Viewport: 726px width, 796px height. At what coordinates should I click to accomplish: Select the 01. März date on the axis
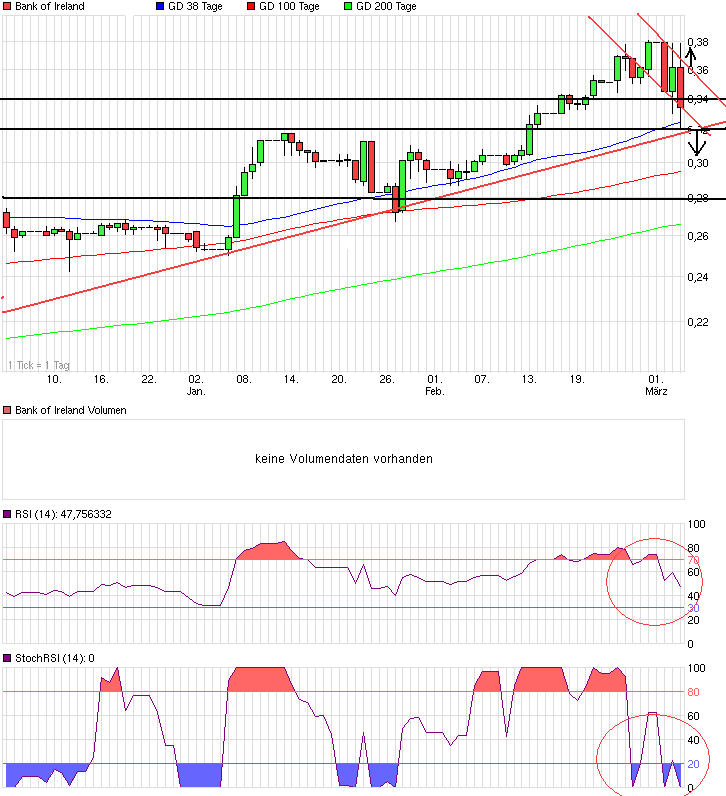point(656,385)
